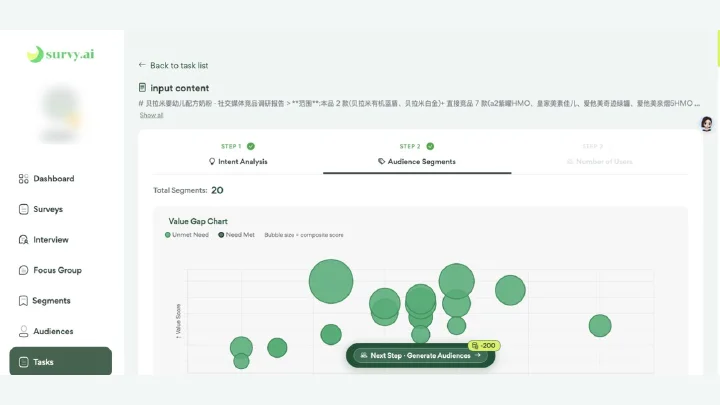Click Next Step Generate Audiences button

click(420, 355)
